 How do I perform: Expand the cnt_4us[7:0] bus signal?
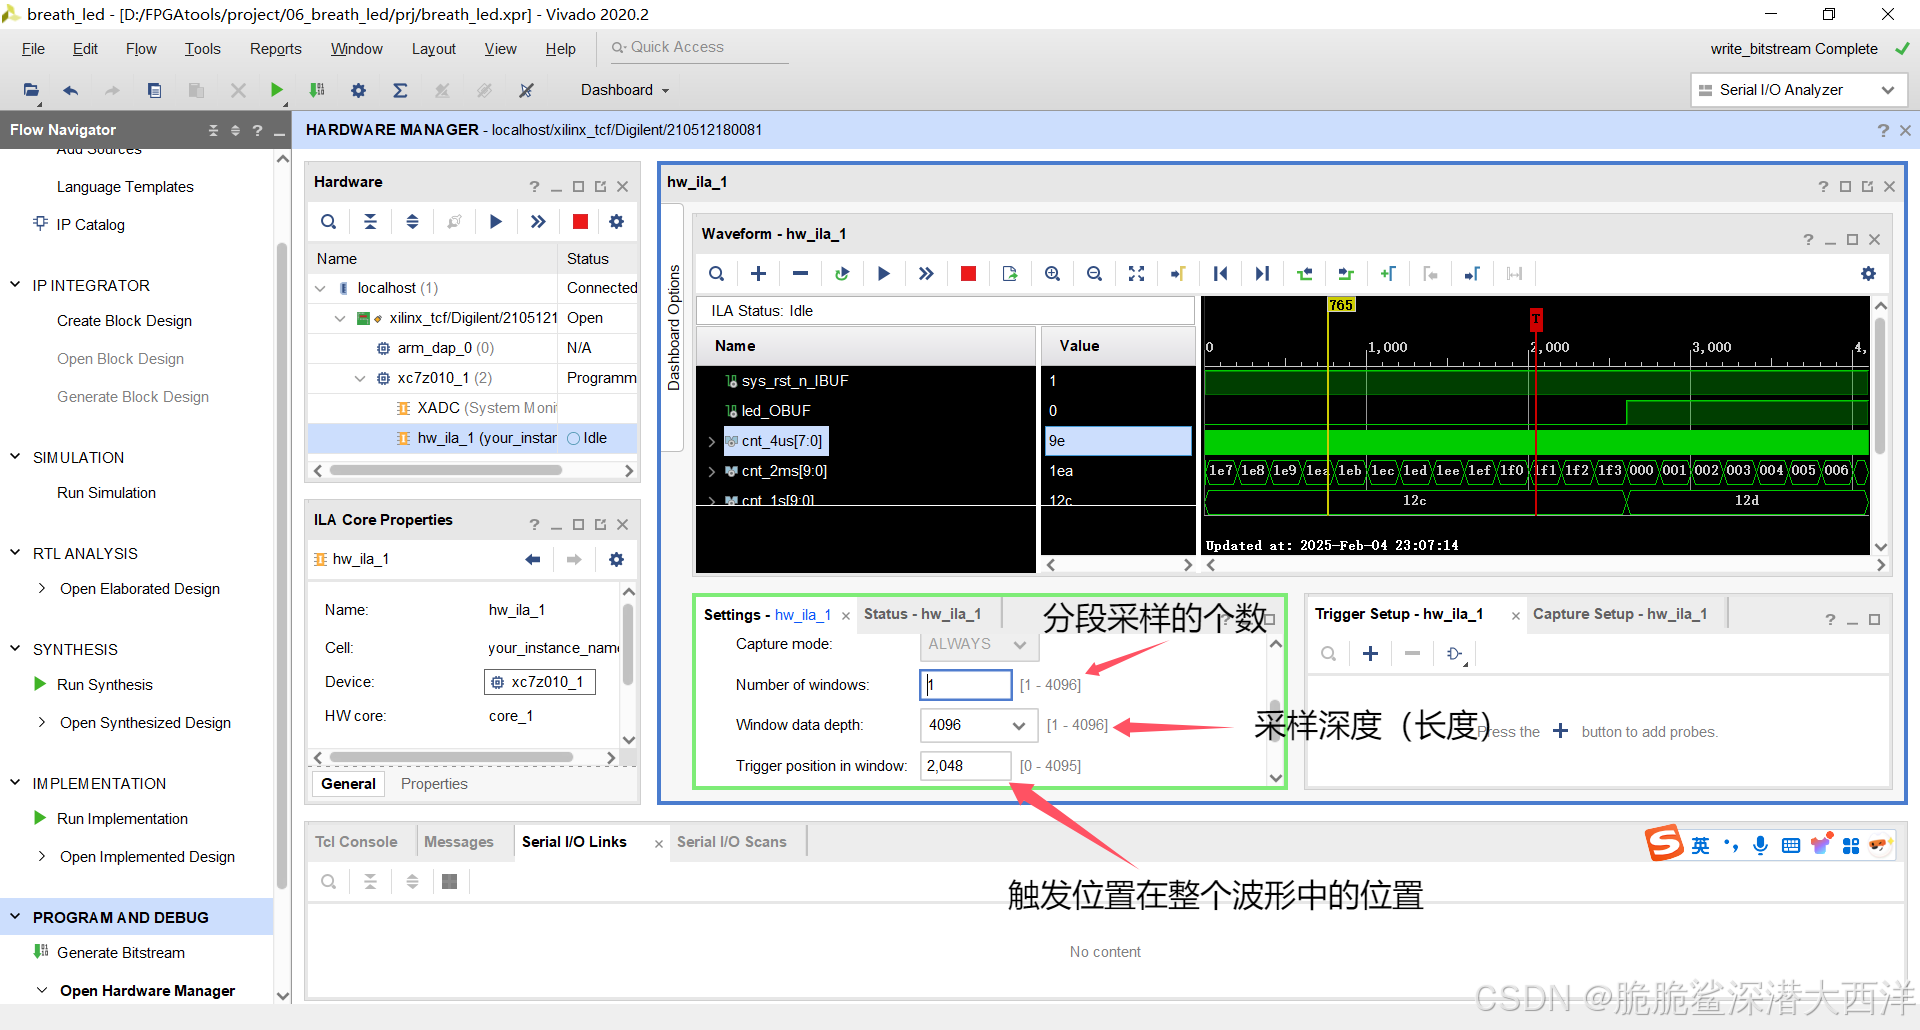click(x=711, y=441)
